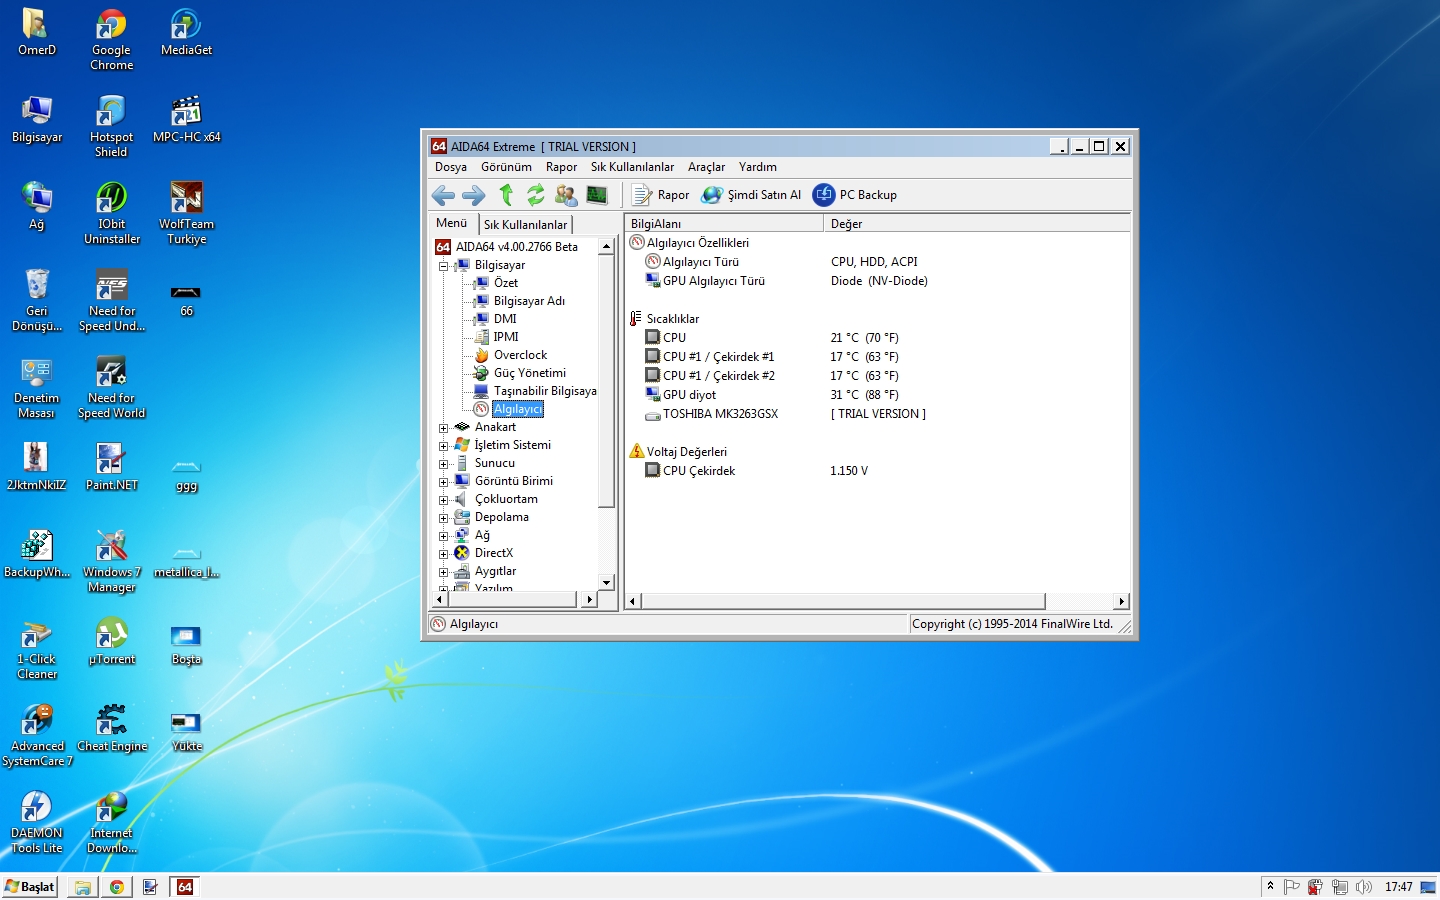This screenshot has height=900, width=1440.
Task: Expand the Görüntü Birimi tree node
Action: click(443, 482)
